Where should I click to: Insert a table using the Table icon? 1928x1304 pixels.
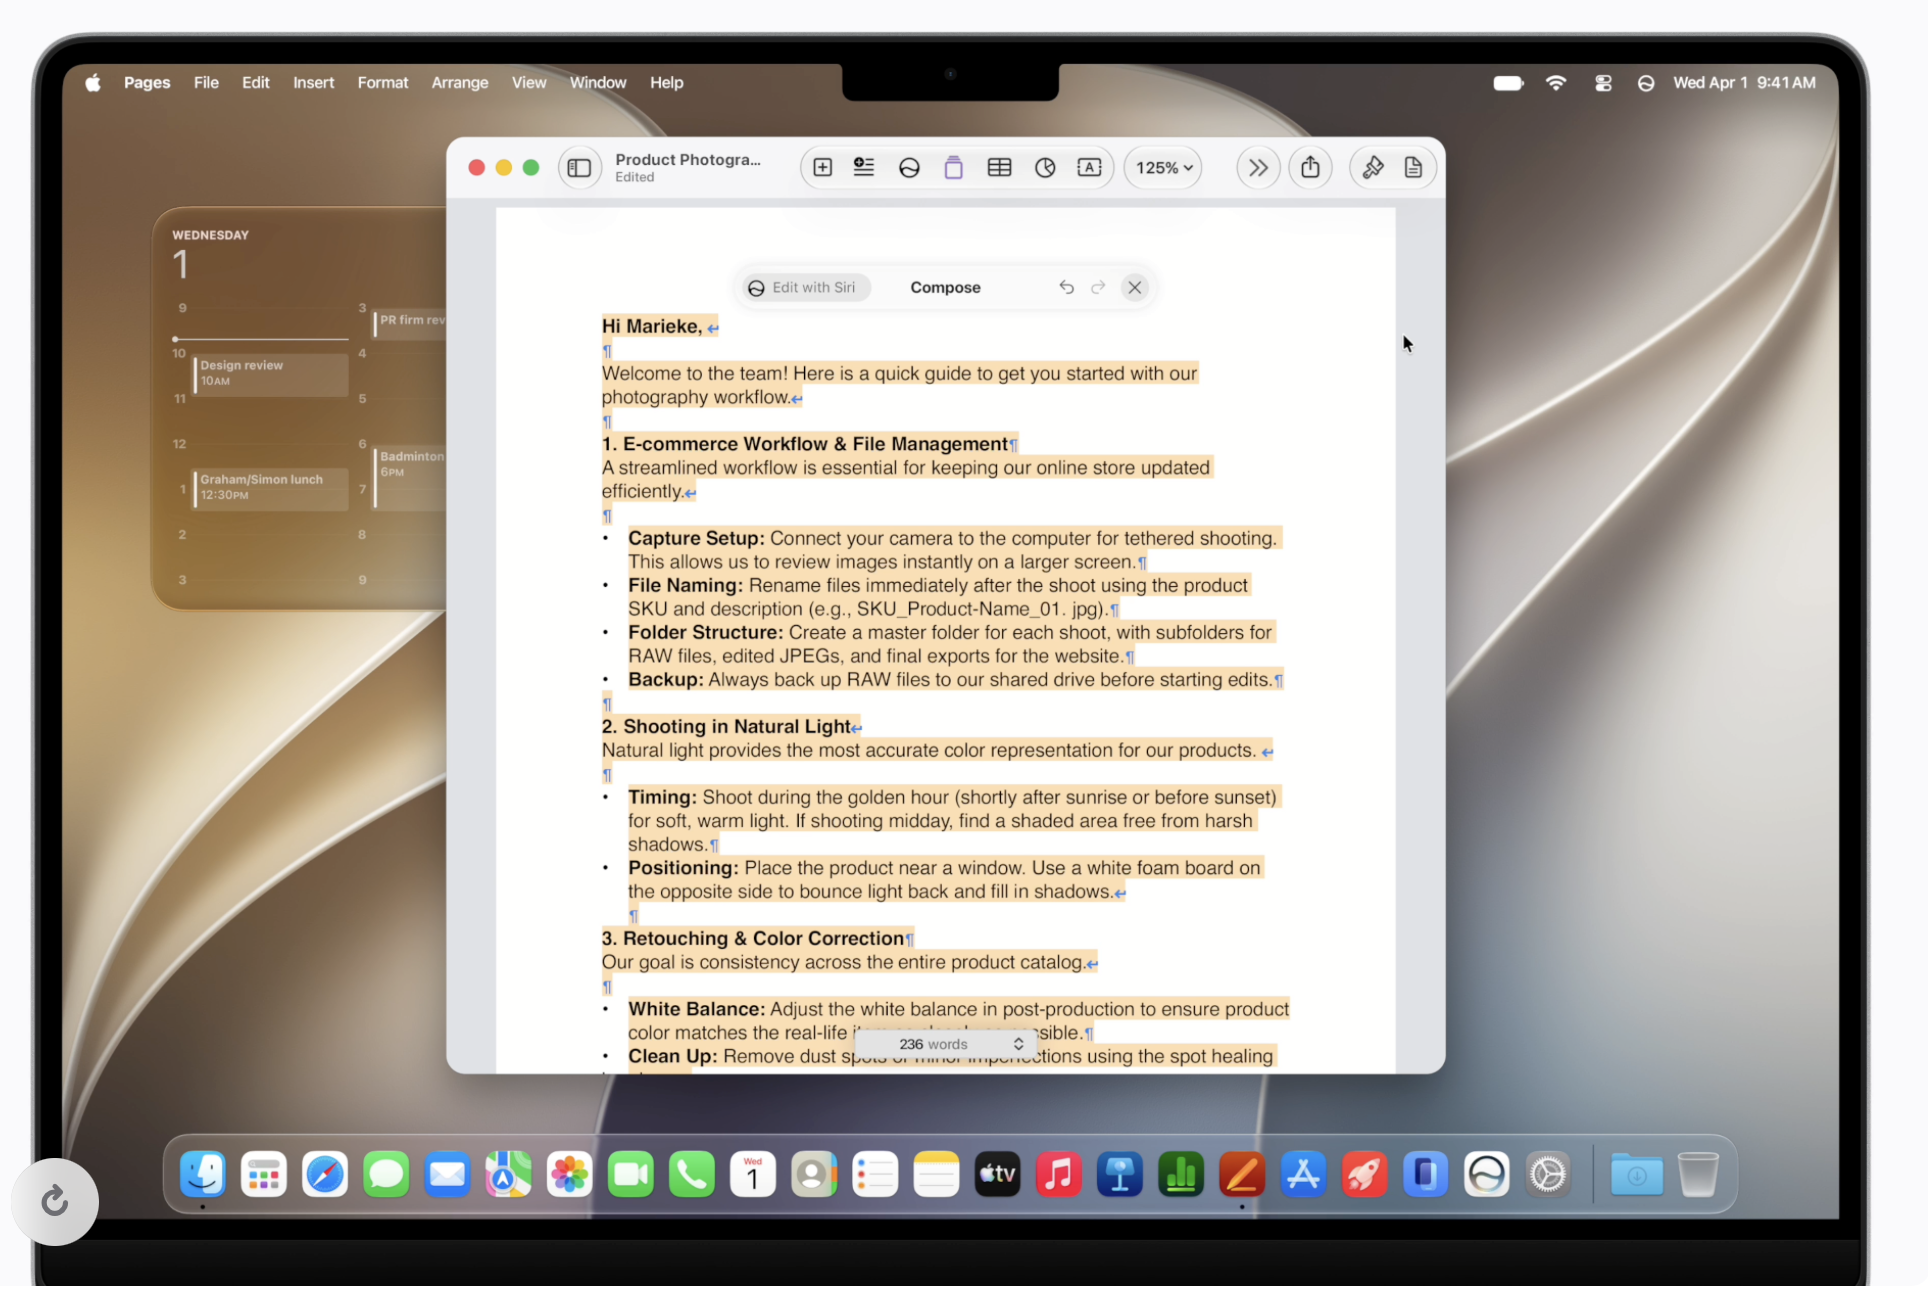[999, 168]
